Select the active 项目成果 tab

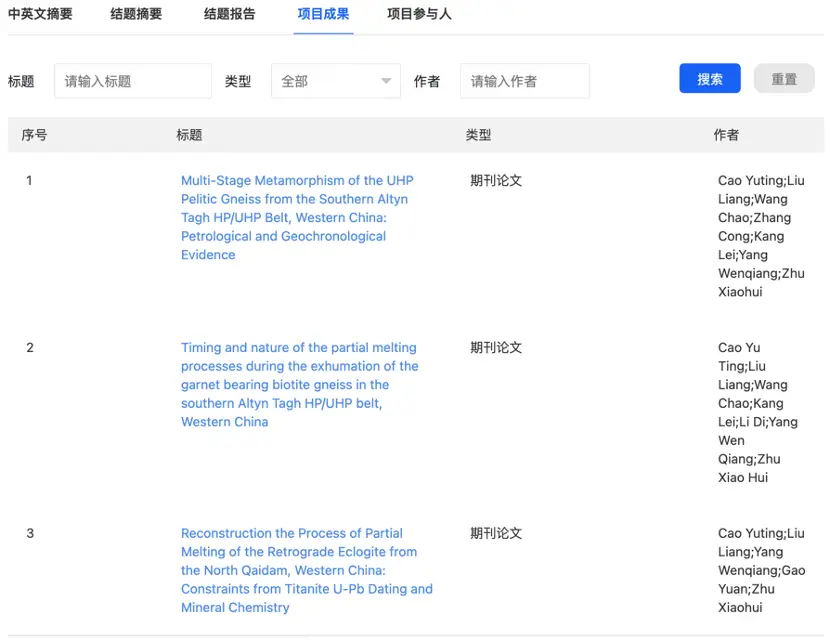click(323, 14)
